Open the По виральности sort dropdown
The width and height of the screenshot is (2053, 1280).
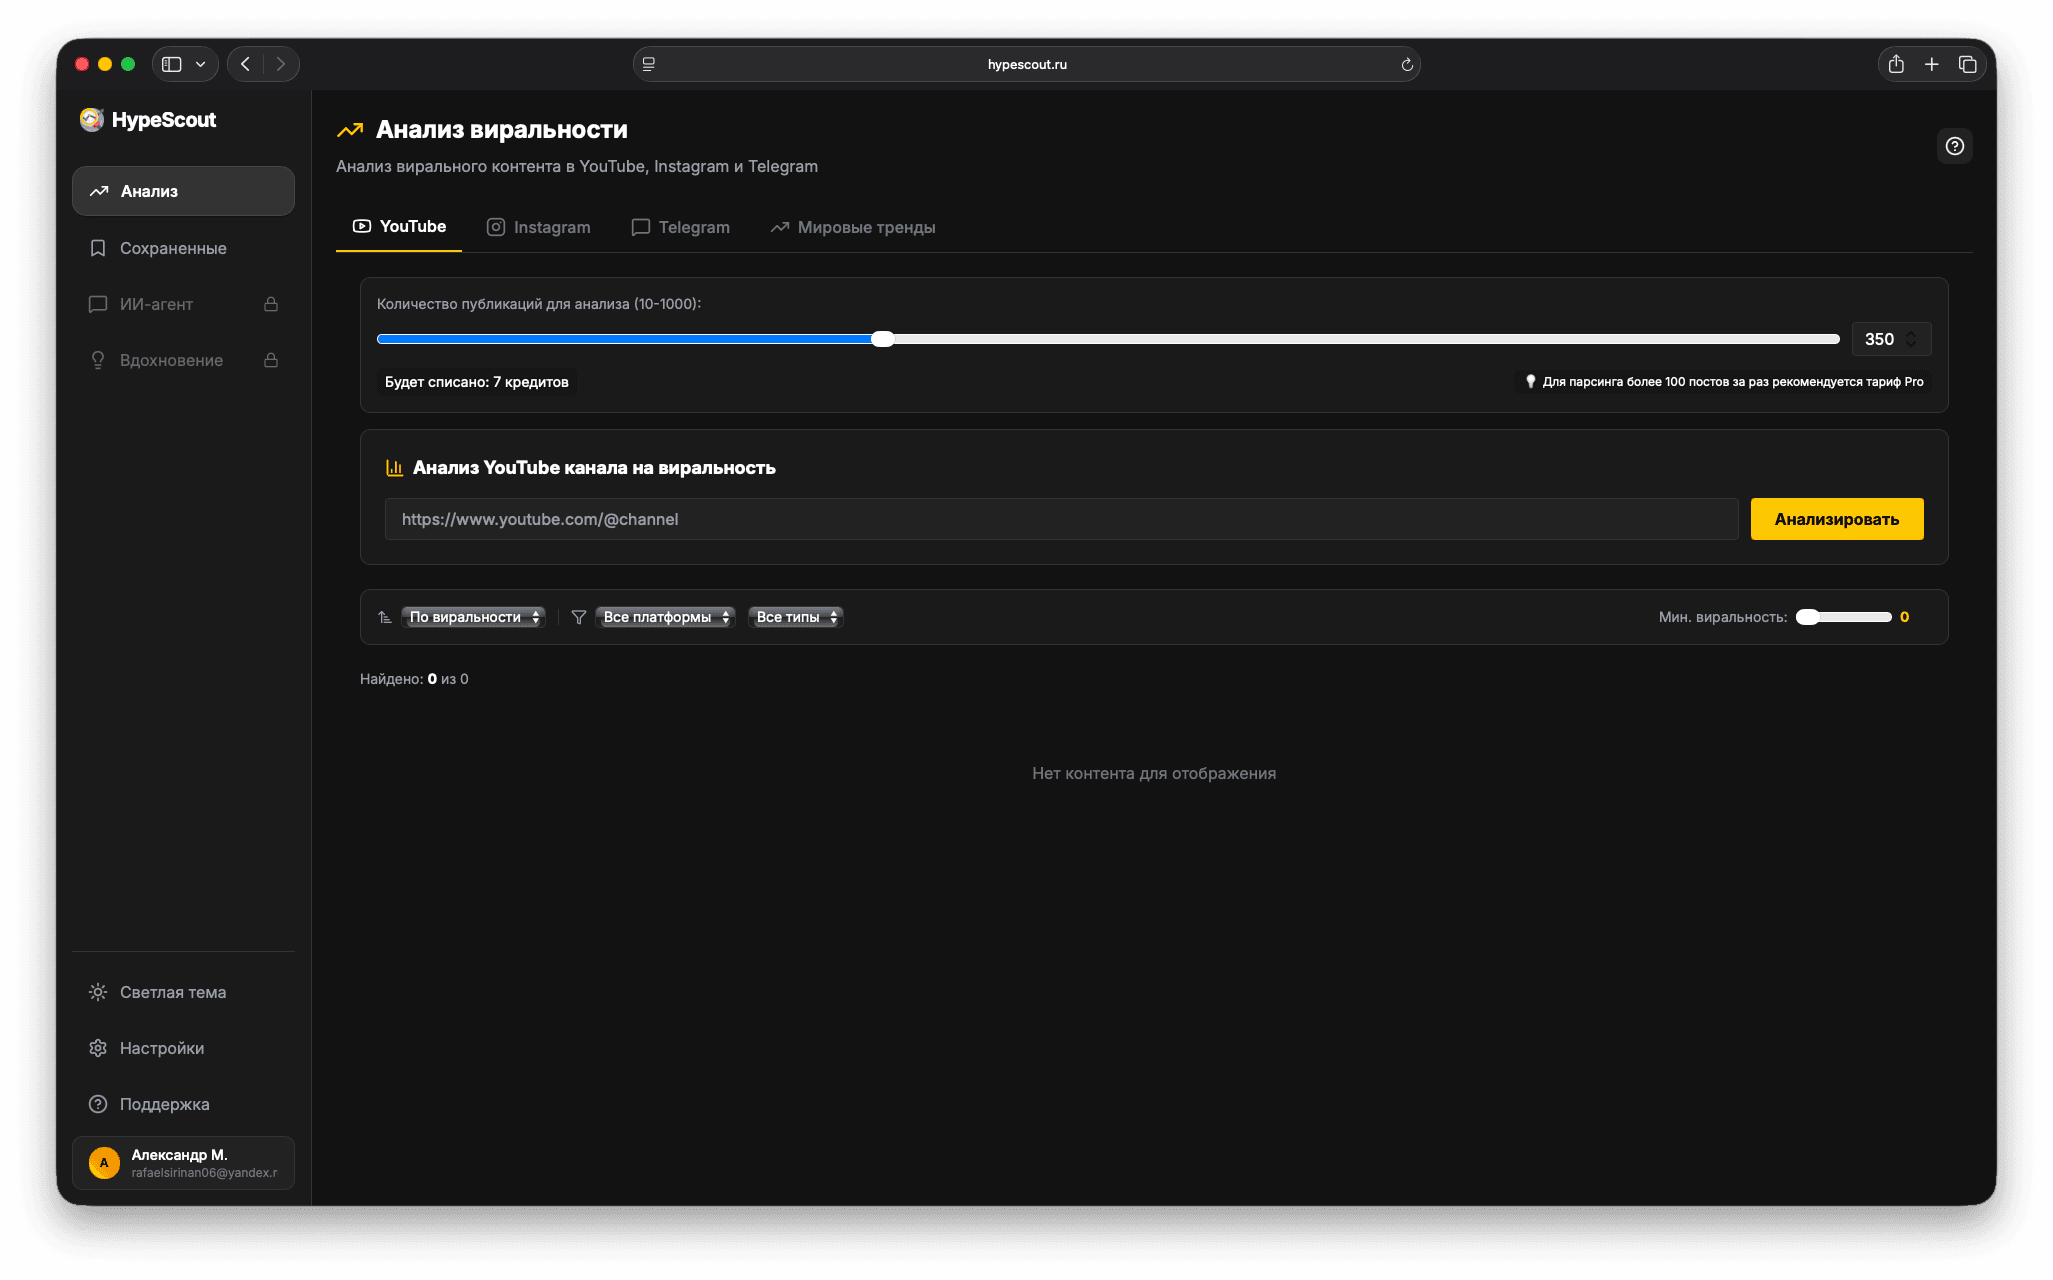(473, 617)
